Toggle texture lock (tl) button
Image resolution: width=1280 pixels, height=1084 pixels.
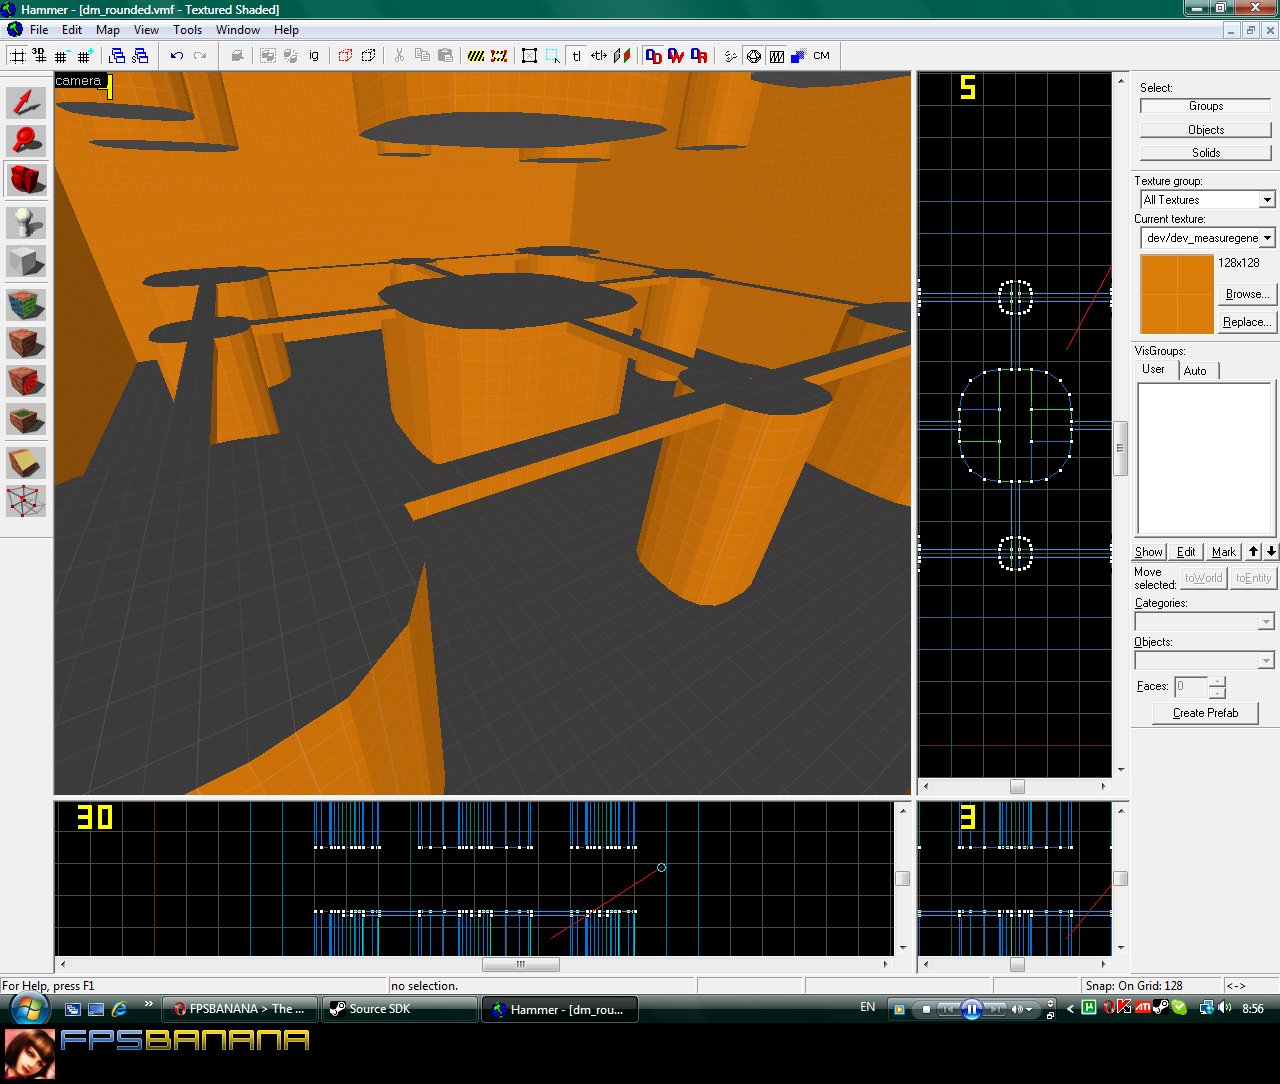click(576, 56)
